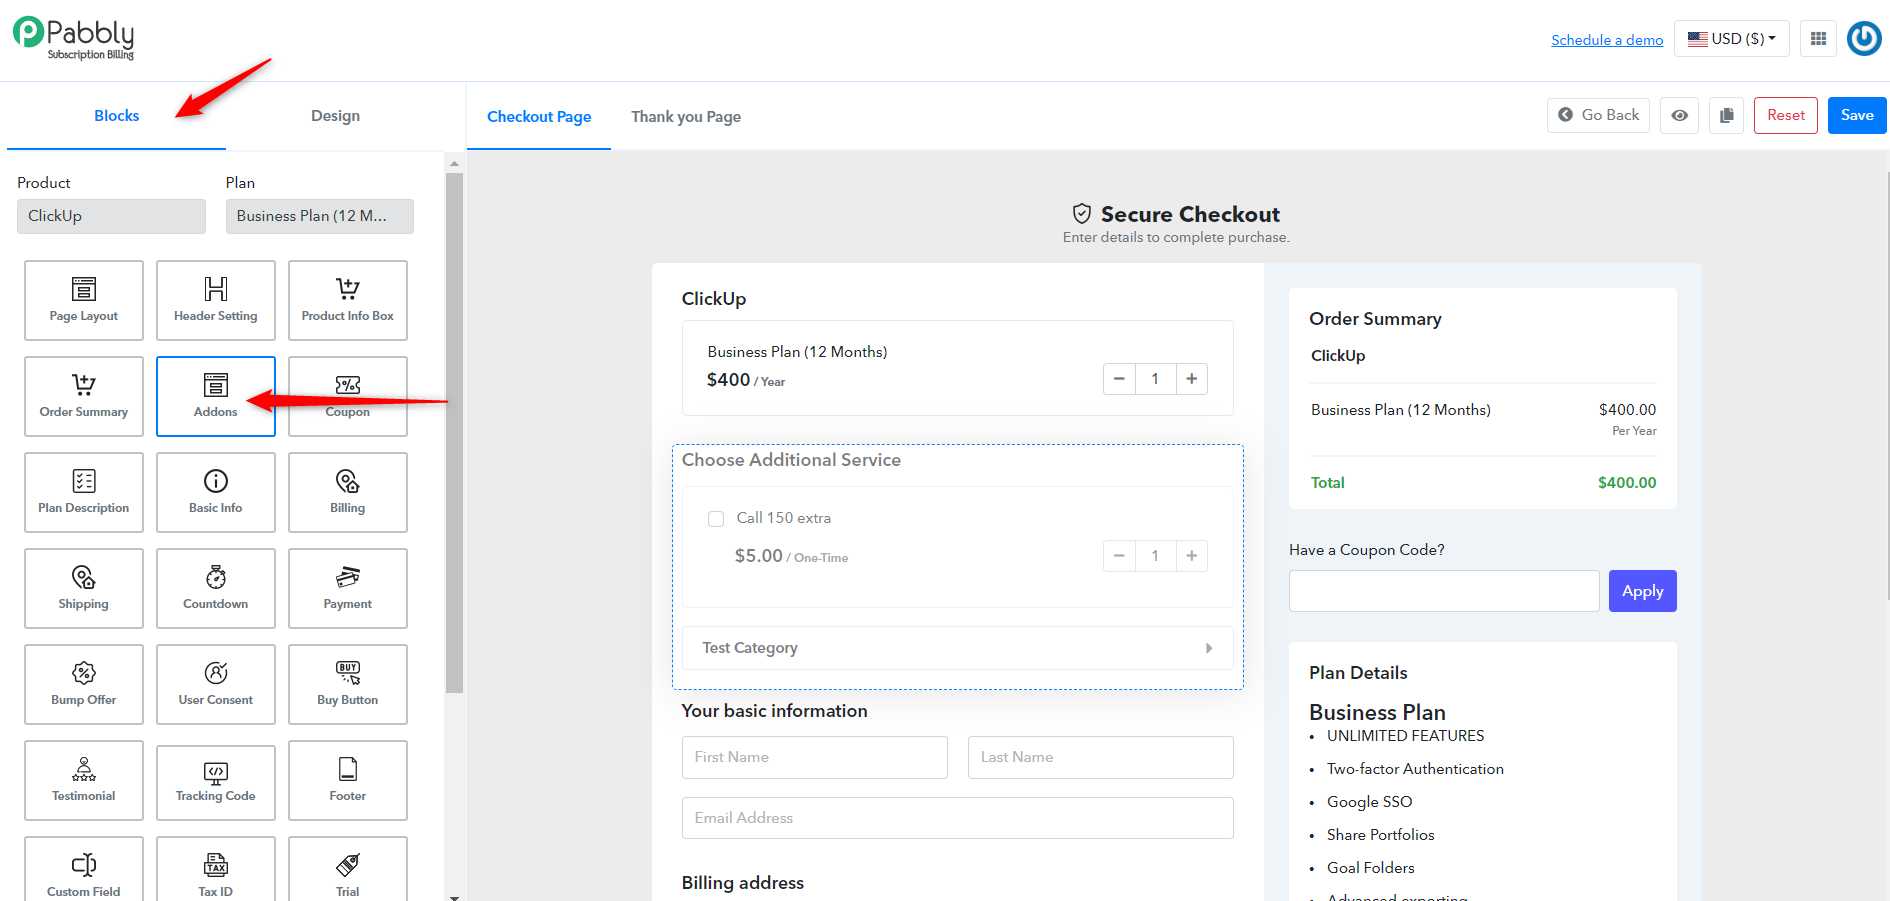Open the Page Layout block
Viewport: 1890px width, 901px height.
coord(84,300)
